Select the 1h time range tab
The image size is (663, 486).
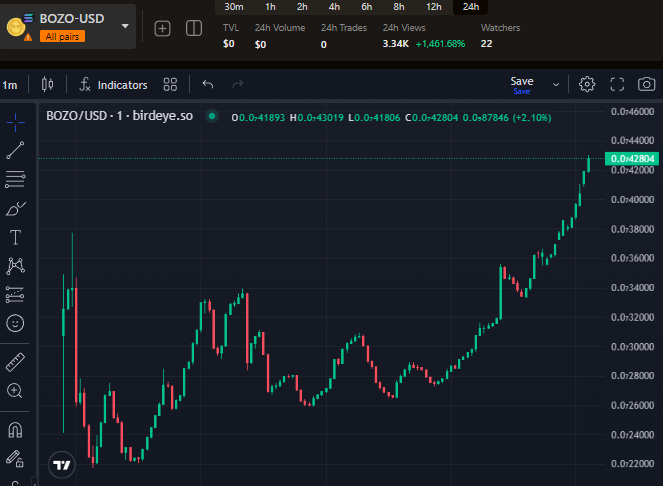tap(270, 7)
